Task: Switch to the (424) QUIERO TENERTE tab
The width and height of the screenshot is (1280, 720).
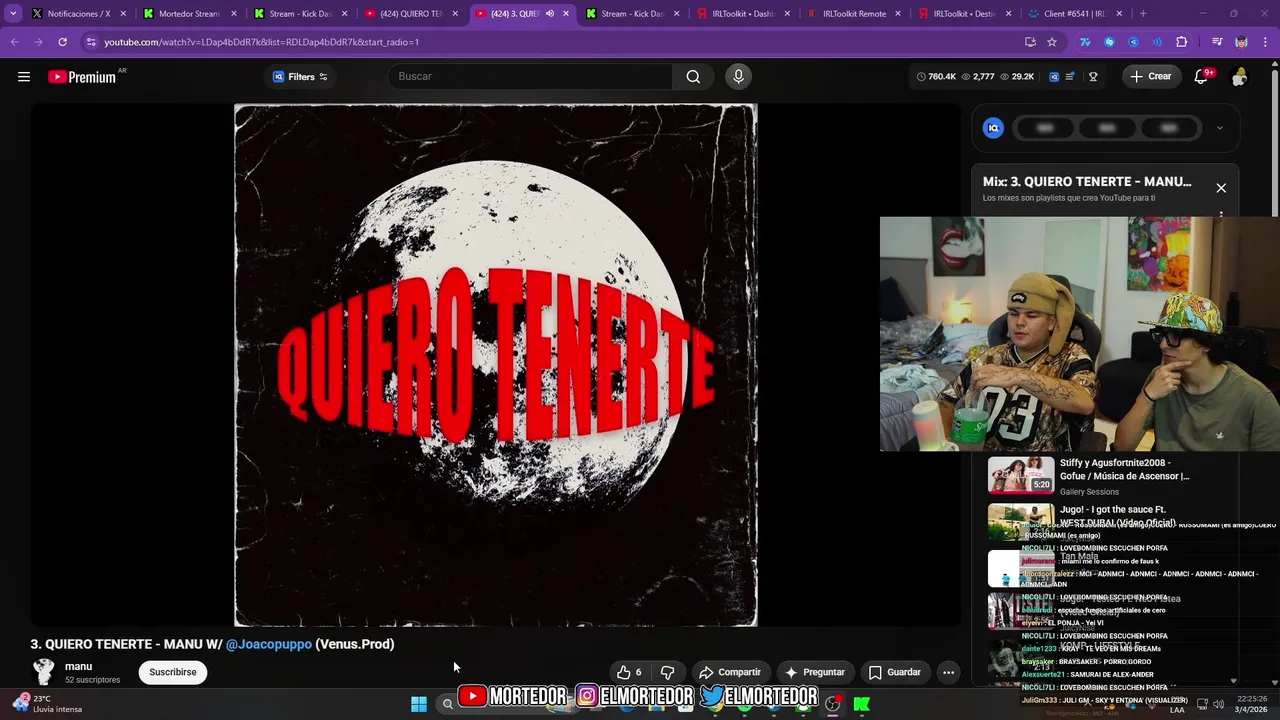Action: (412, 14)
